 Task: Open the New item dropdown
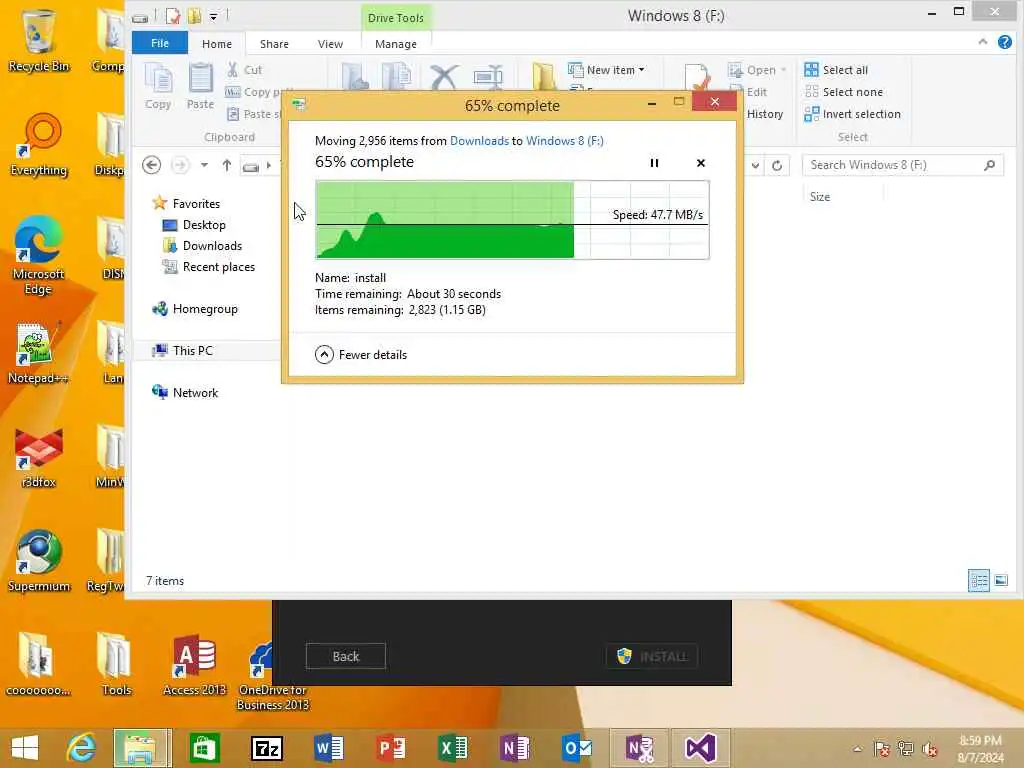pos(607,70)
